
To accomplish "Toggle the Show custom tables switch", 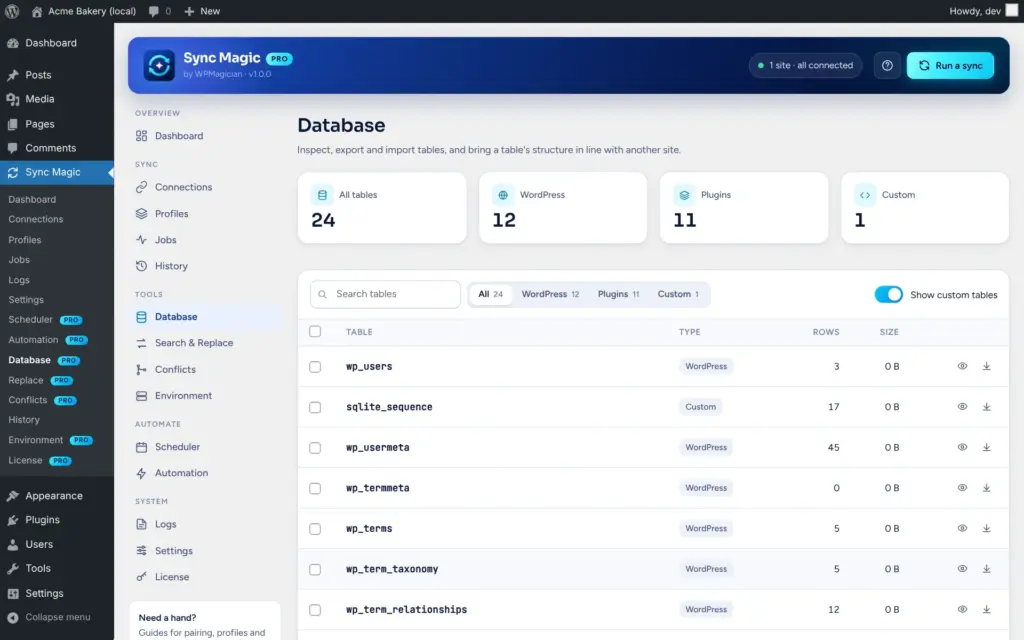I will 888,295.
